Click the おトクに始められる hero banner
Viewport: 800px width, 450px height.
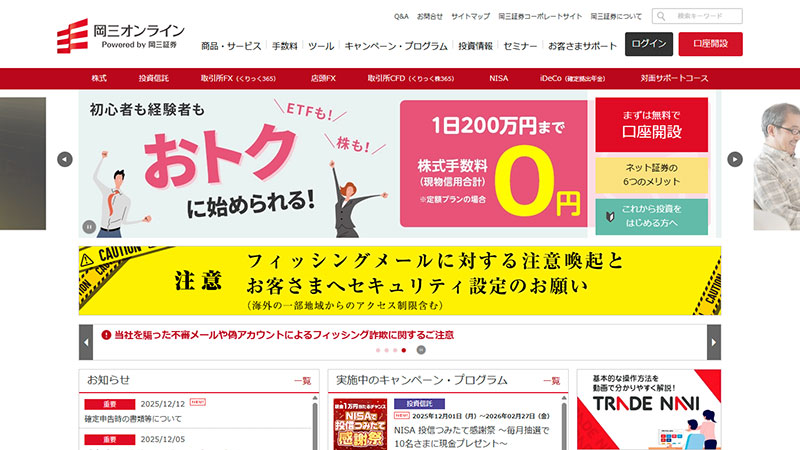click(x=333, y=164)
